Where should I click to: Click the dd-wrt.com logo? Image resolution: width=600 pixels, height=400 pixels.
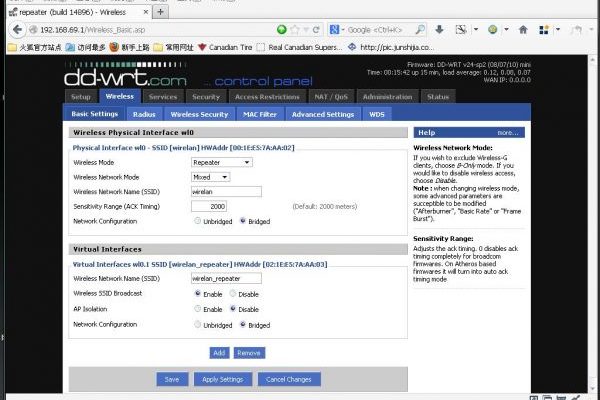pos(126,75)
